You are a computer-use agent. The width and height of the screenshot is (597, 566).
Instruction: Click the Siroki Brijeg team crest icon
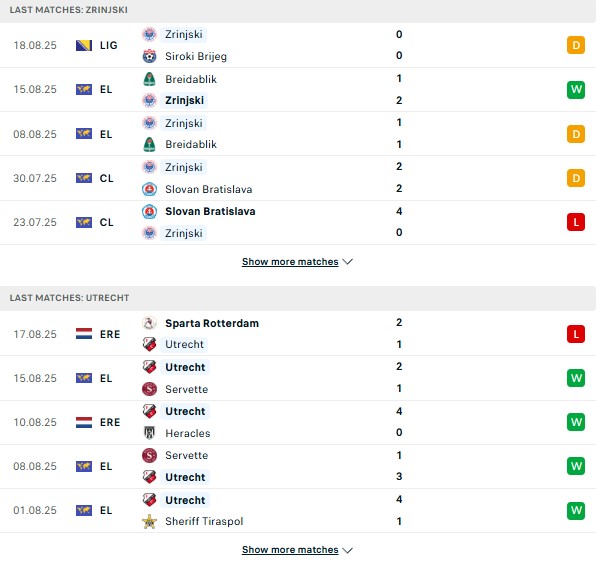(x=149, y=56)
